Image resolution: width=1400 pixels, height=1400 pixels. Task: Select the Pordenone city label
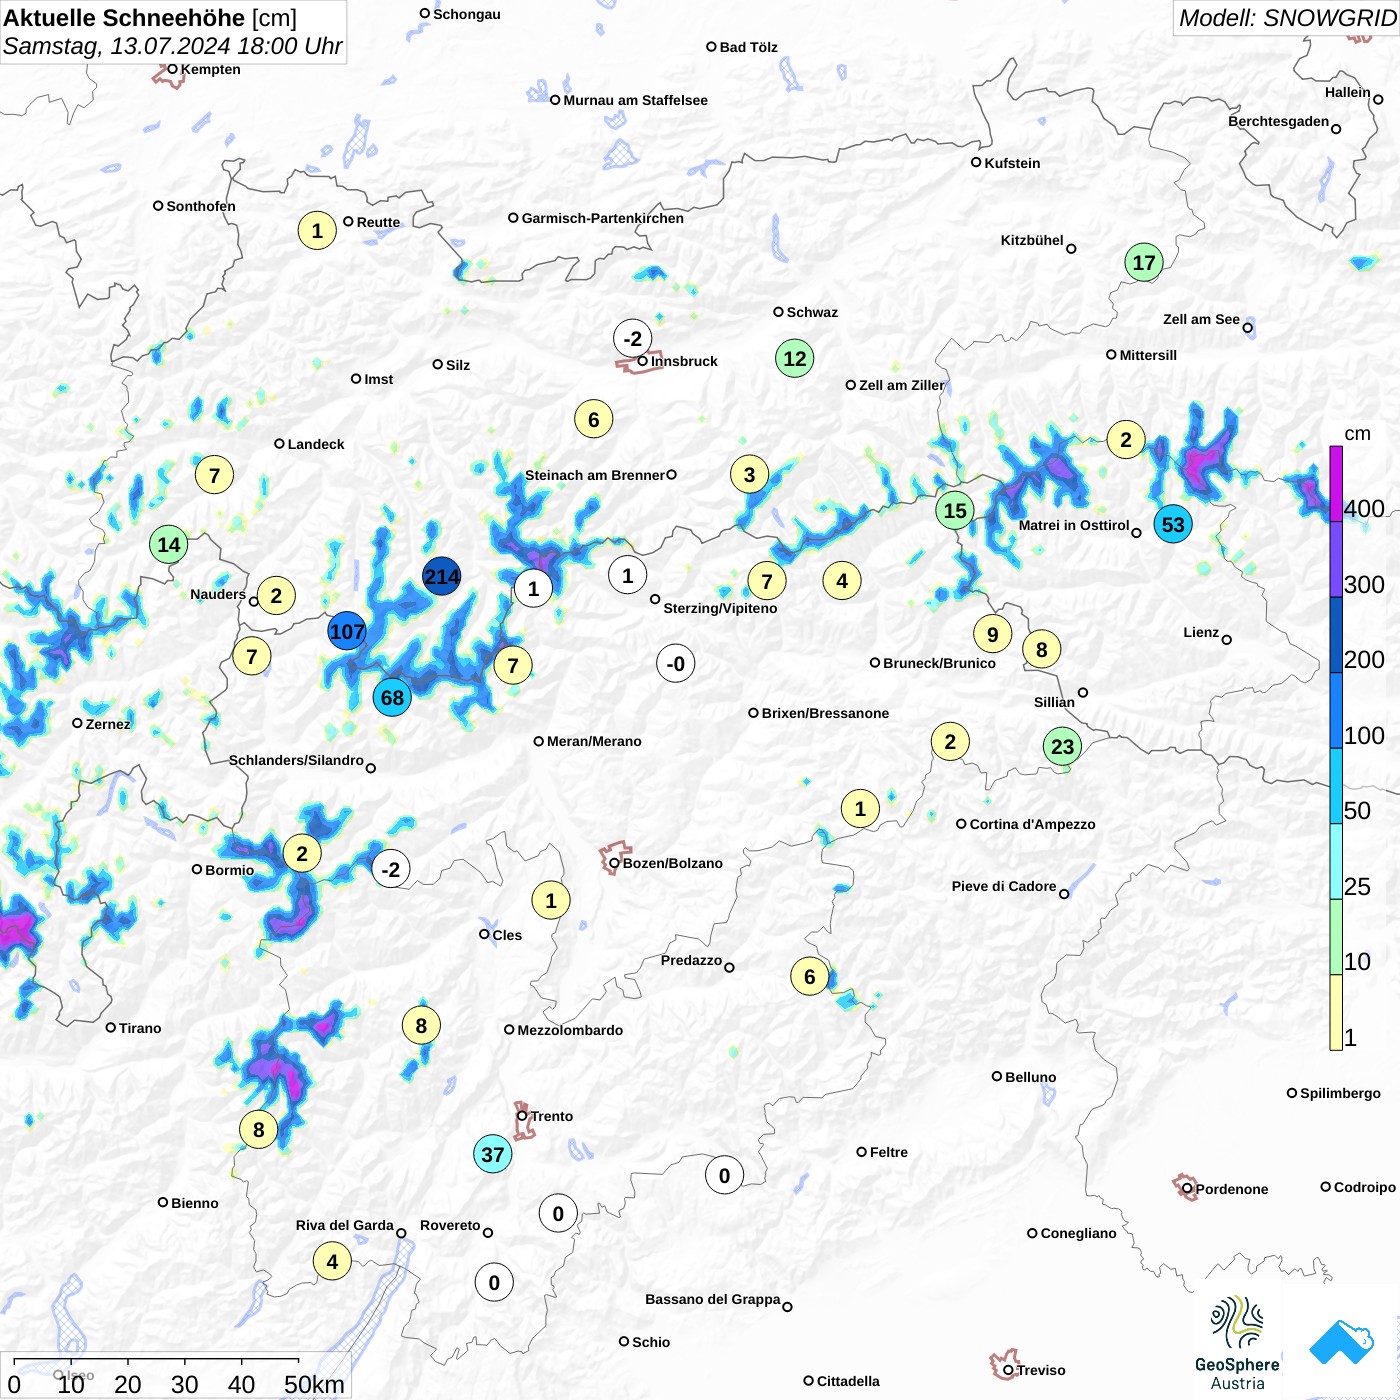pos(1232,1189)
